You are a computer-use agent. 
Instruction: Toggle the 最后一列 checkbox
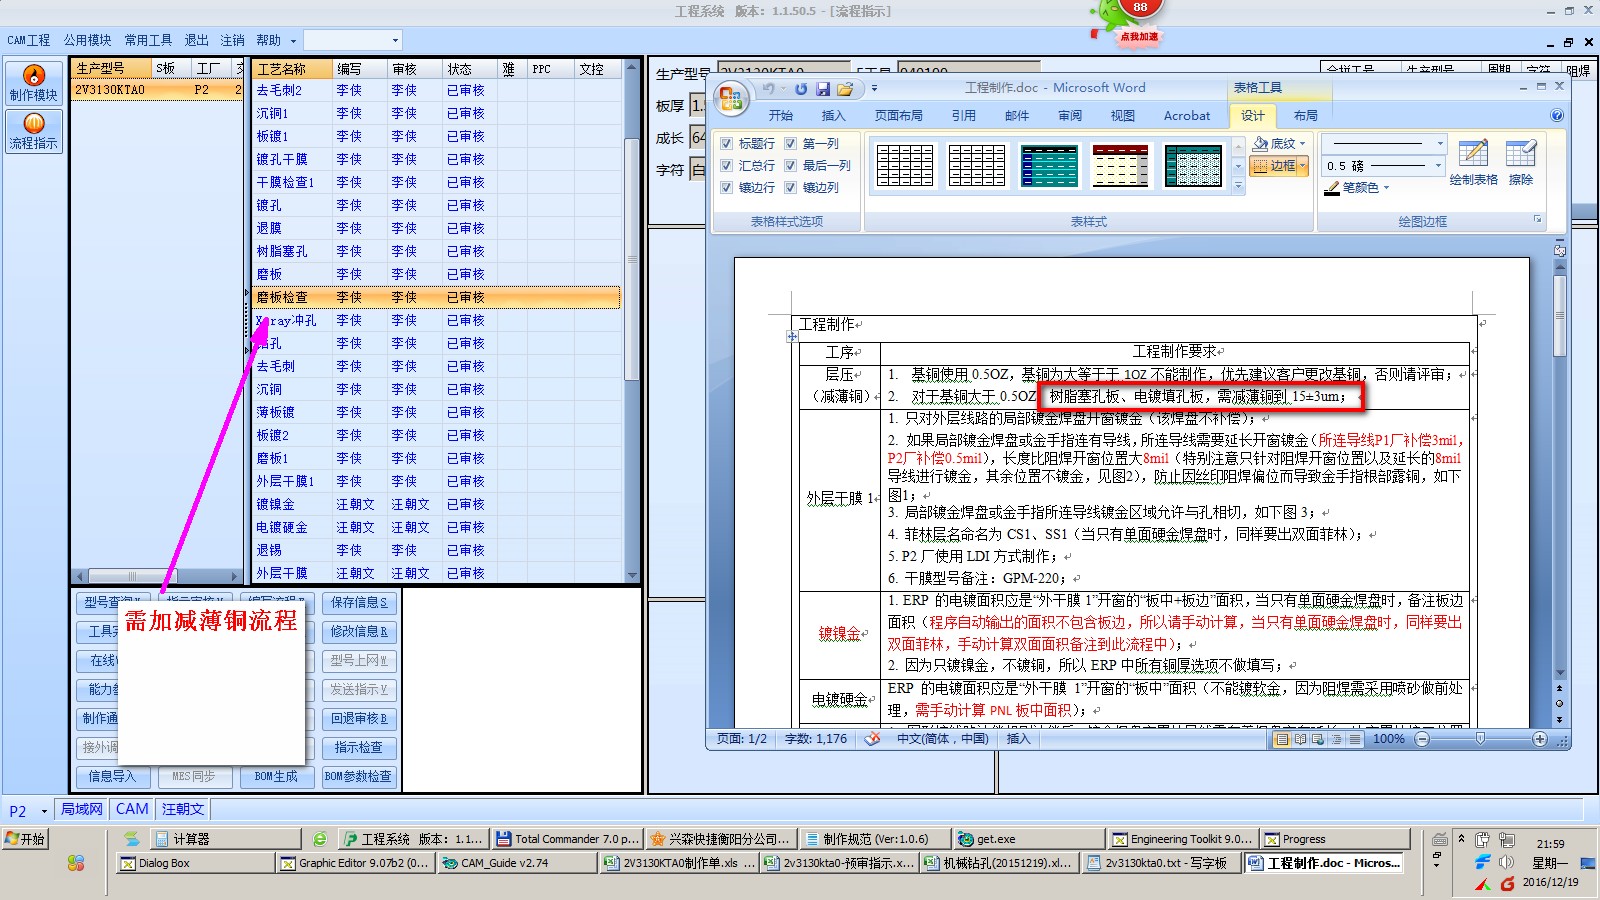(x=791, y=166)
